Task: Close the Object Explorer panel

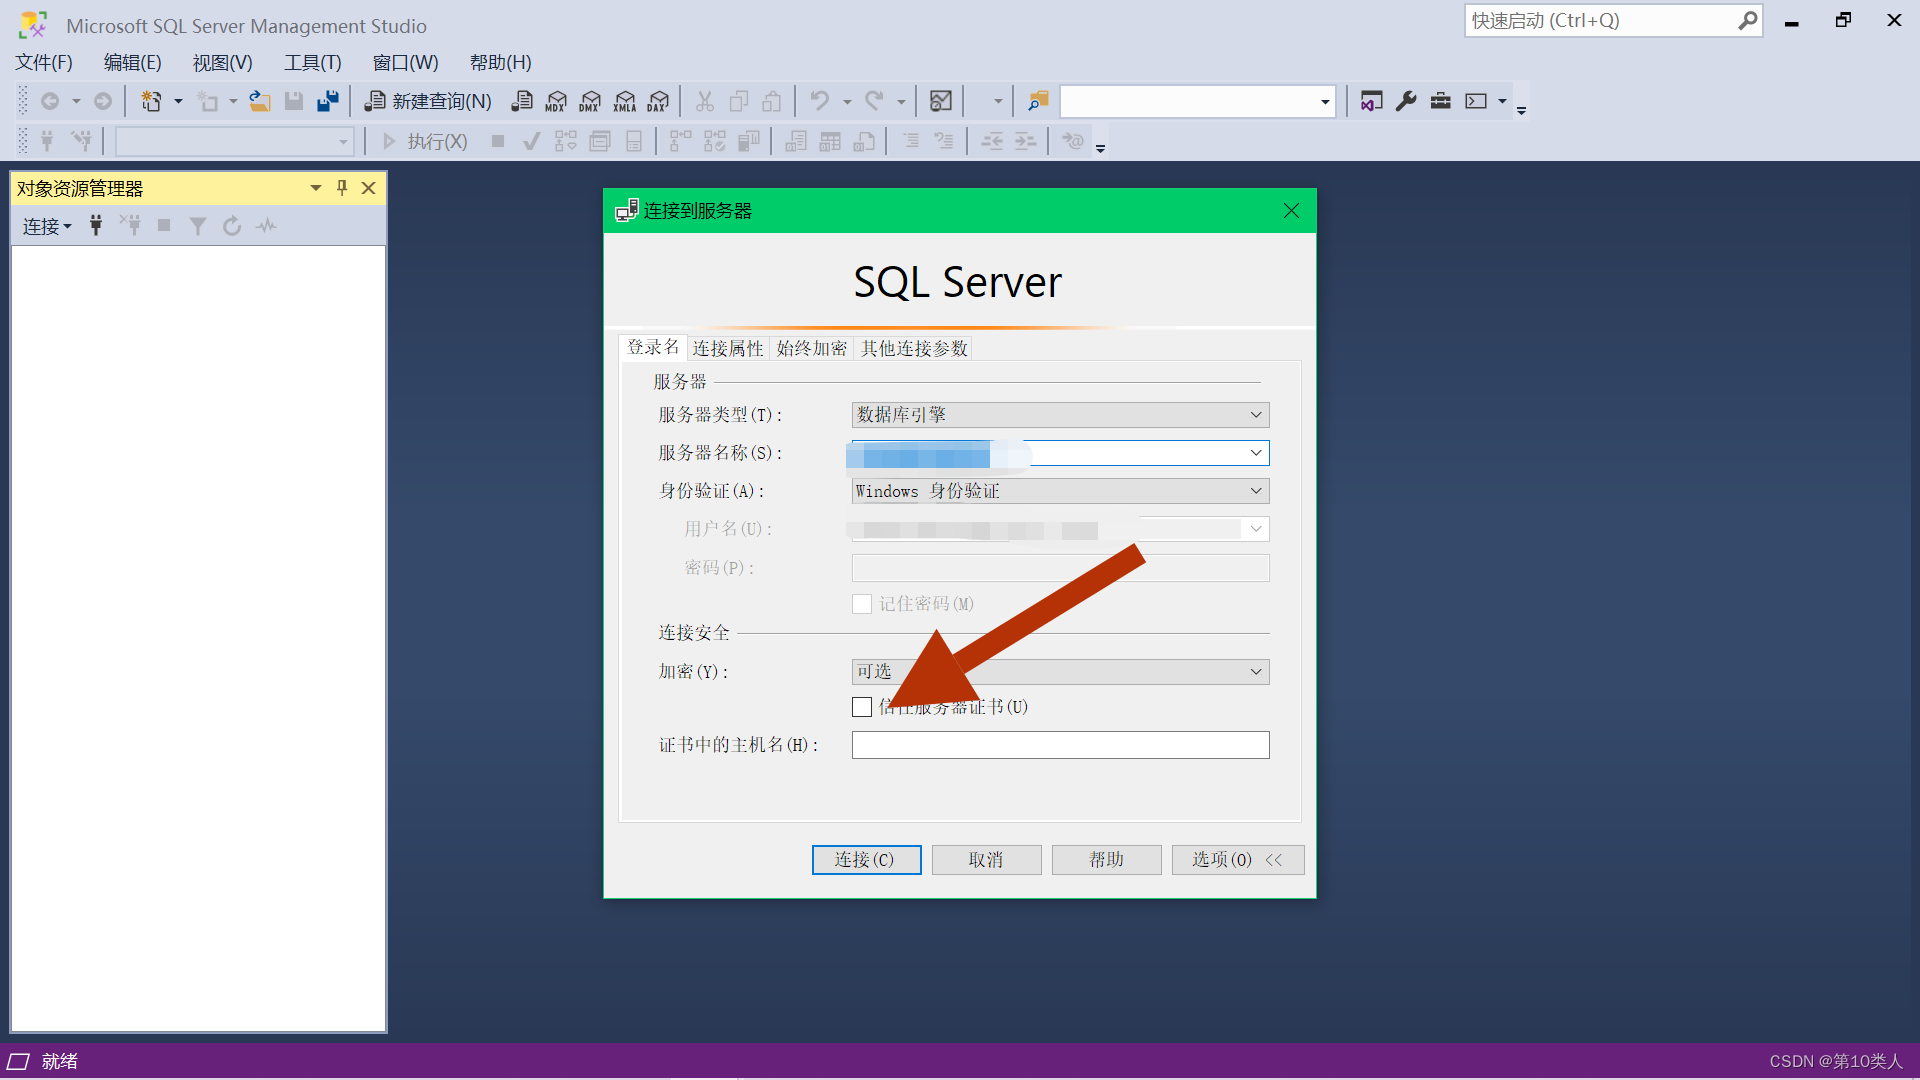Action: pos(368,188)
